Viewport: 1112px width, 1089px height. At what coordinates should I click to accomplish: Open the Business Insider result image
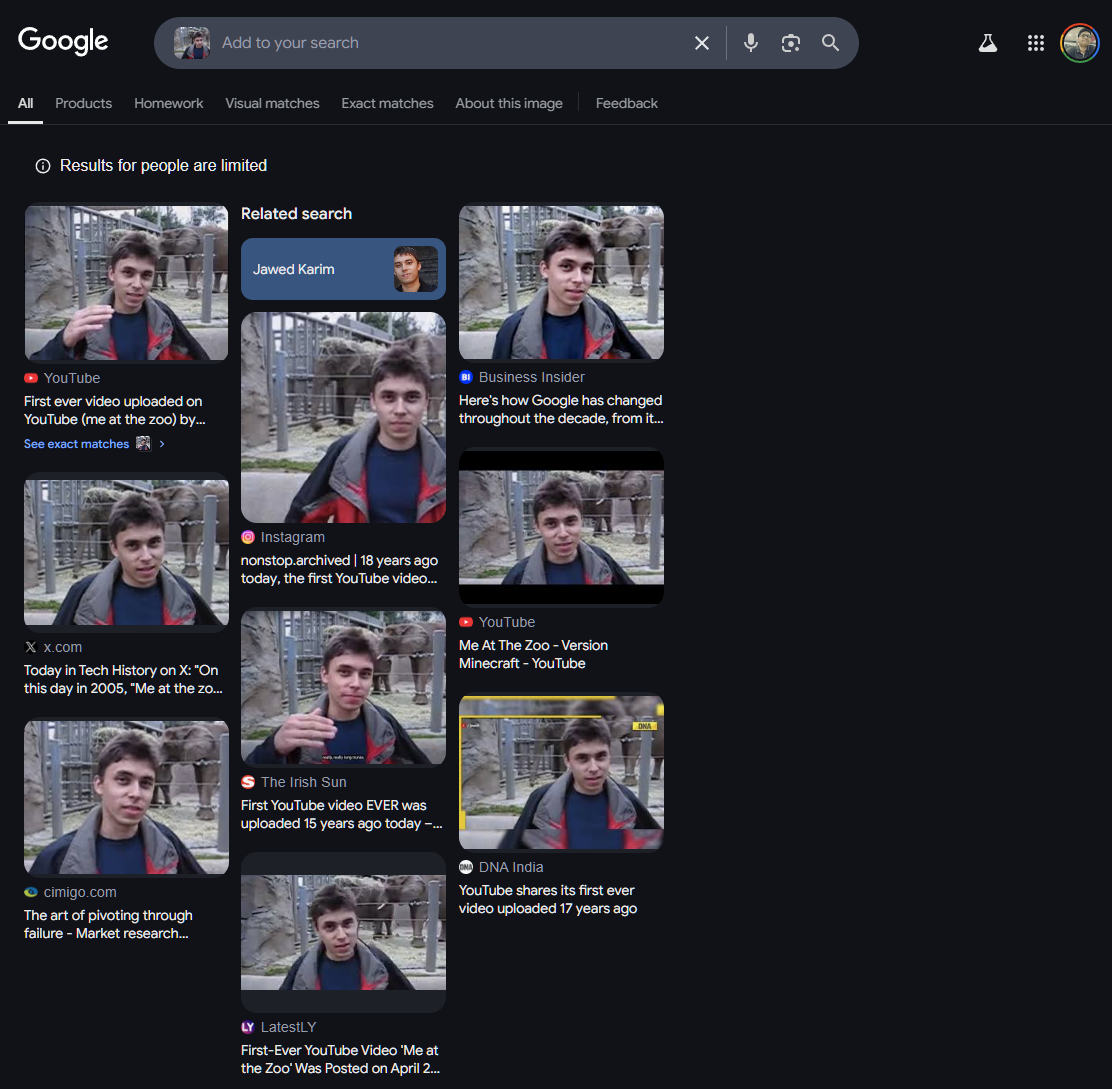click(561, 282)
